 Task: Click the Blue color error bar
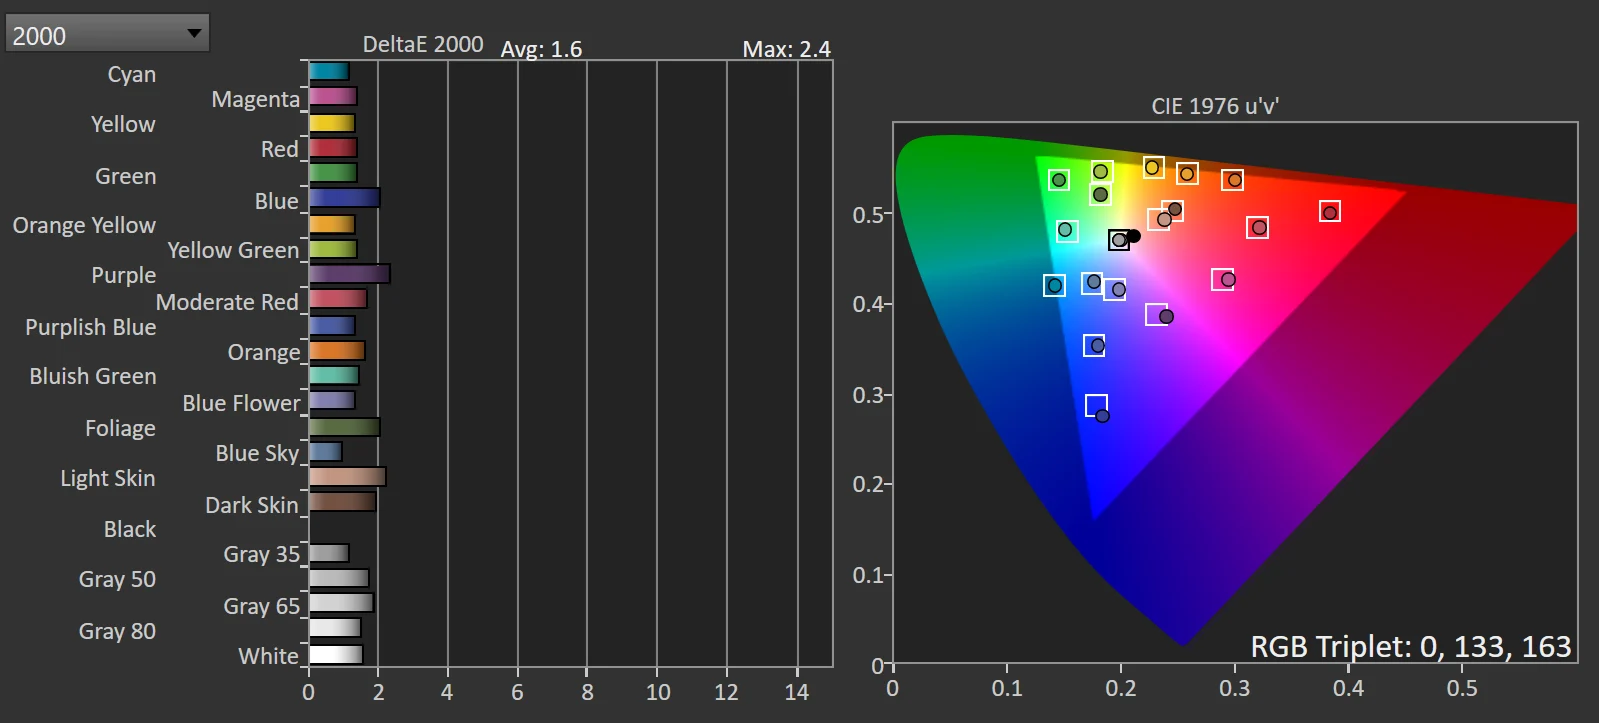point(344,198)
